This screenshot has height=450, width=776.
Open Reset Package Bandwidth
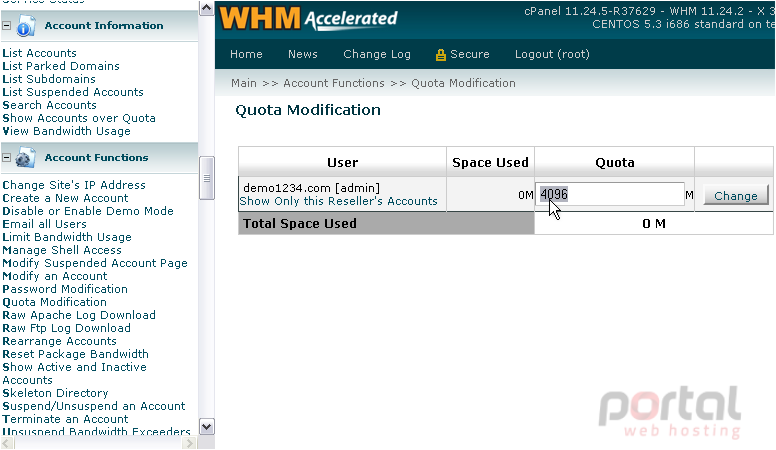coord(75,354)
